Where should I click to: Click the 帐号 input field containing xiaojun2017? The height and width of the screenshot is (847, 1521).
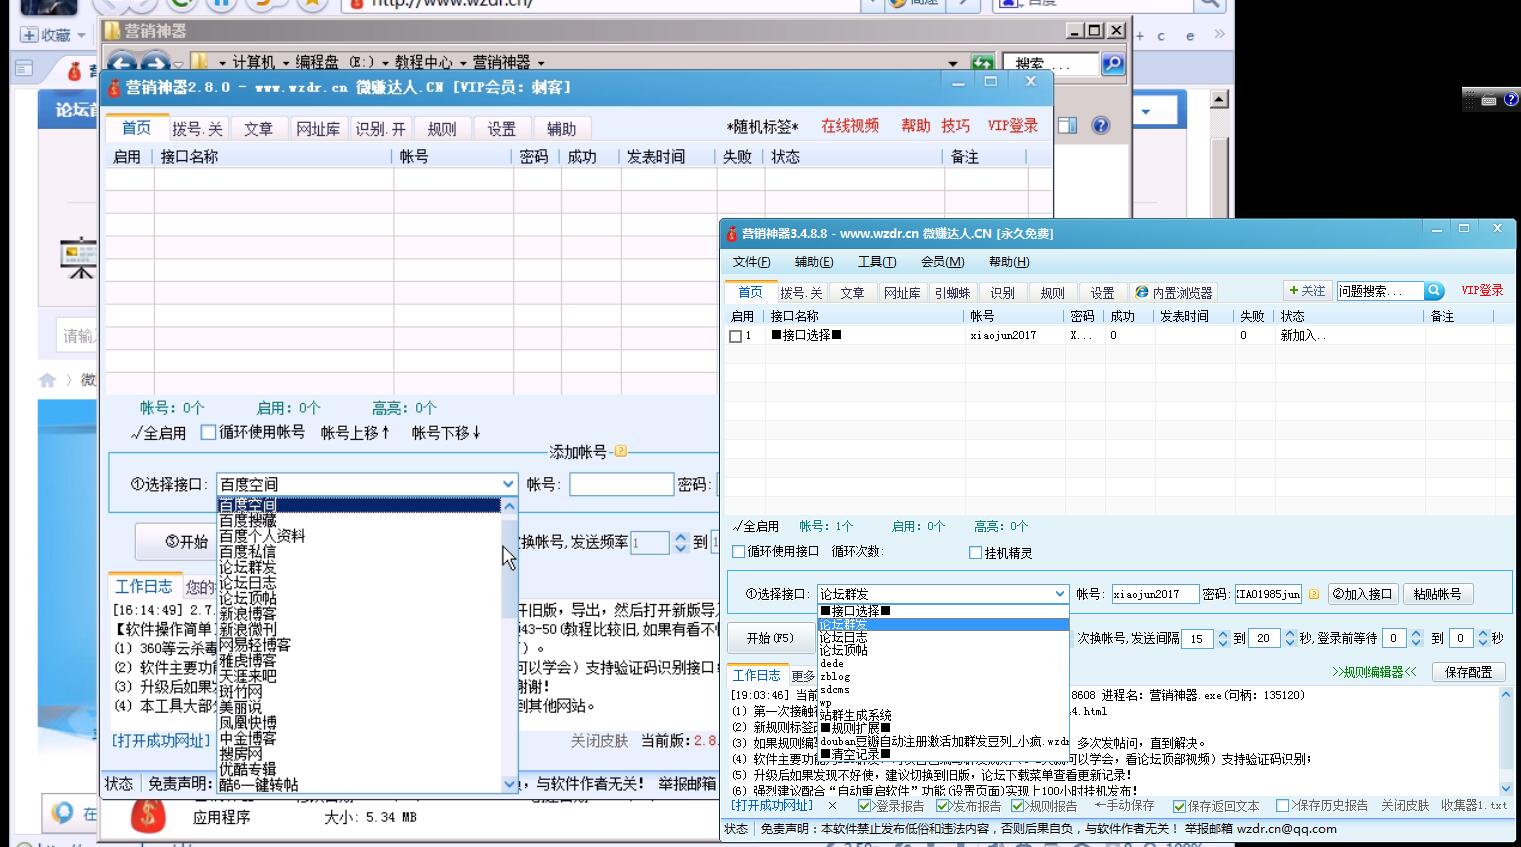[x=1154, y=594]
